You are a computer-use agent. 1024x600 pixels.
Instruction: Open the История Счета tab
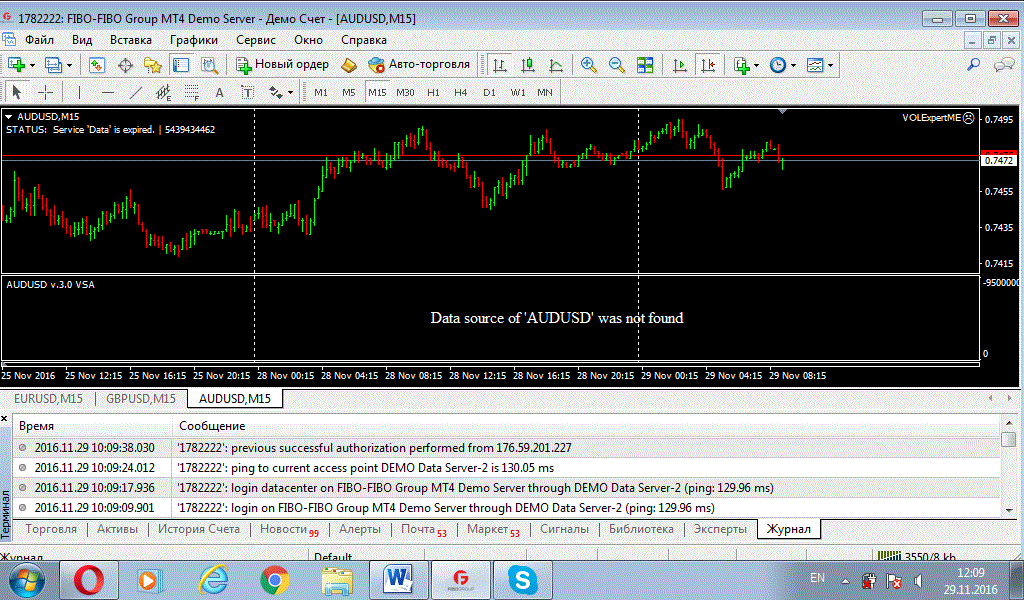[x=199, y=529]
